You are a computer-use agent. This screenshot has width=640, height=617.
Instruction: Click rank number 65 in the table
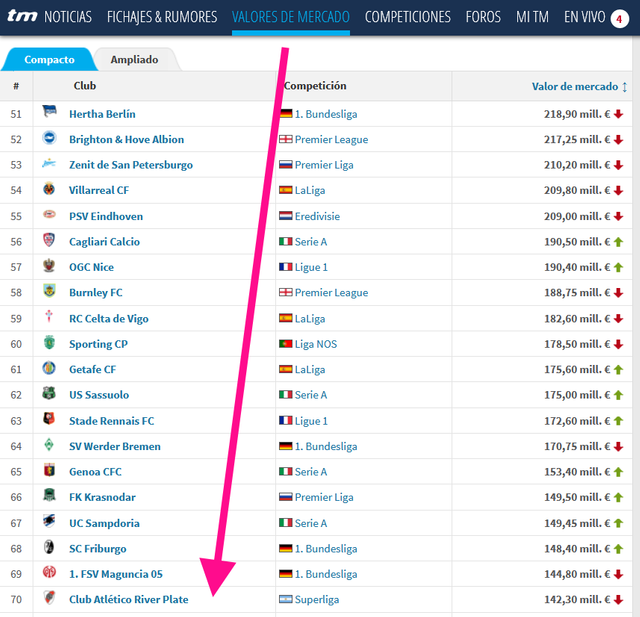[16, 472]
